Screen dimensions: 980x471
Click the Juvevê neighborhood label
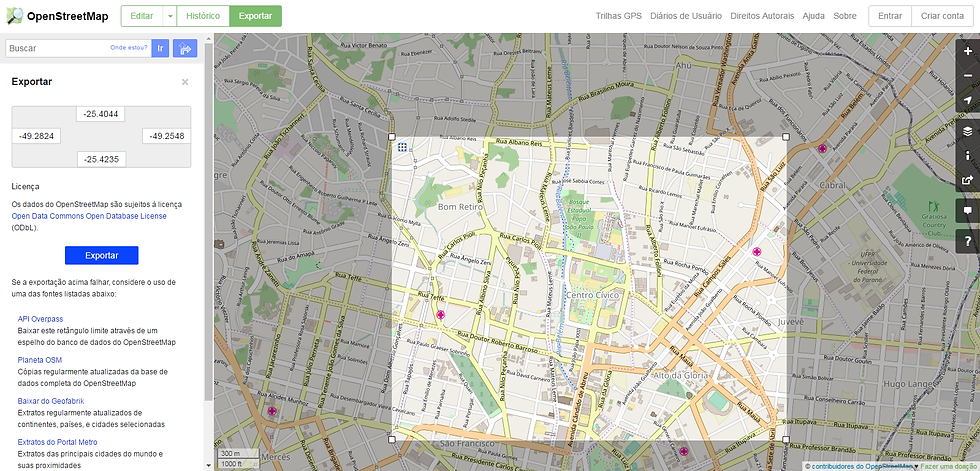[x=791, y=321]
